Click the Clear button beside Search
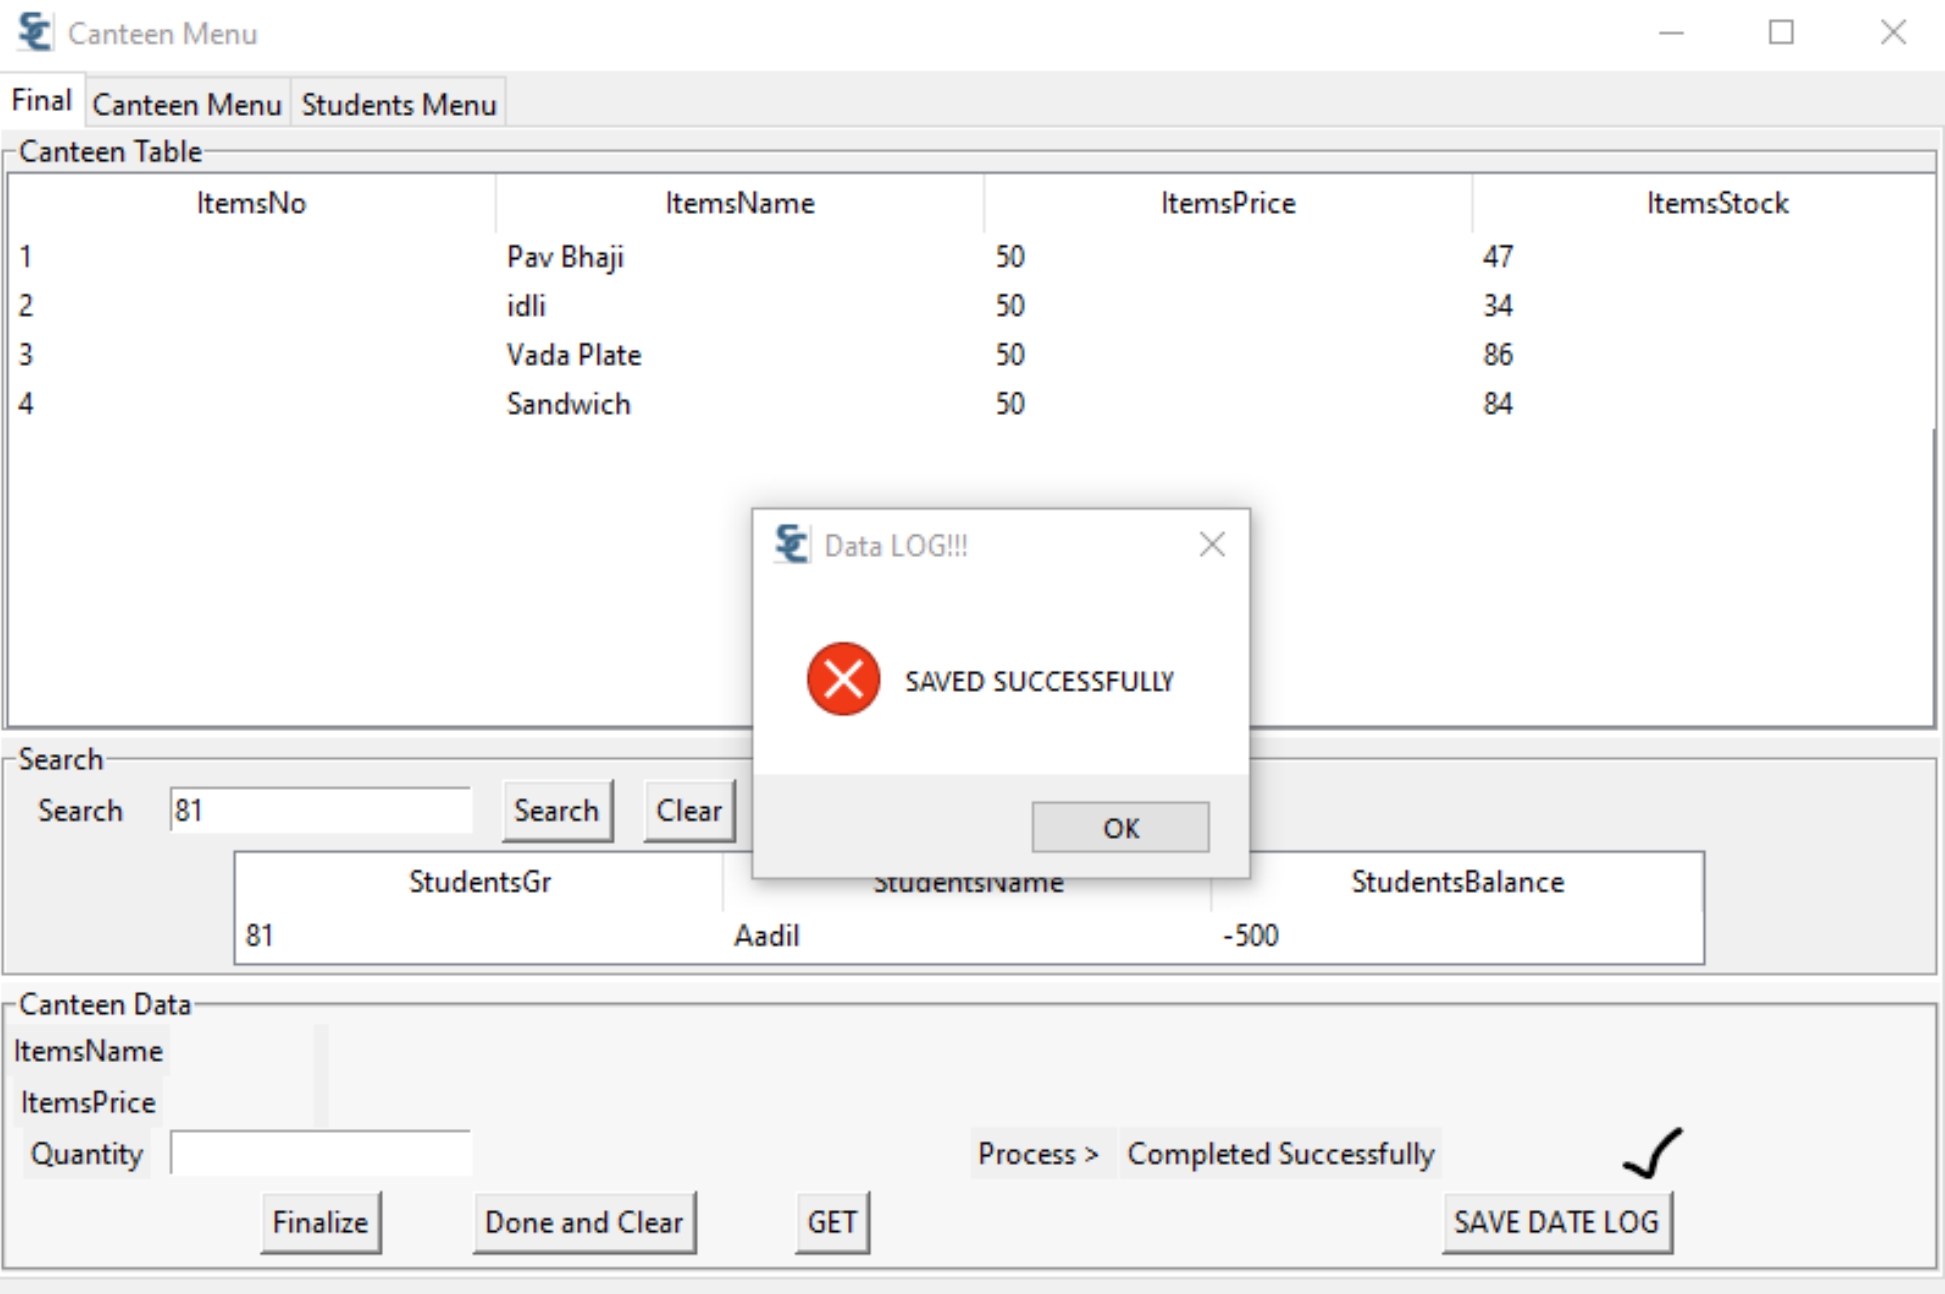Image resolution: width=1945 pixels, height=1294 pixels. pos(689,810)
